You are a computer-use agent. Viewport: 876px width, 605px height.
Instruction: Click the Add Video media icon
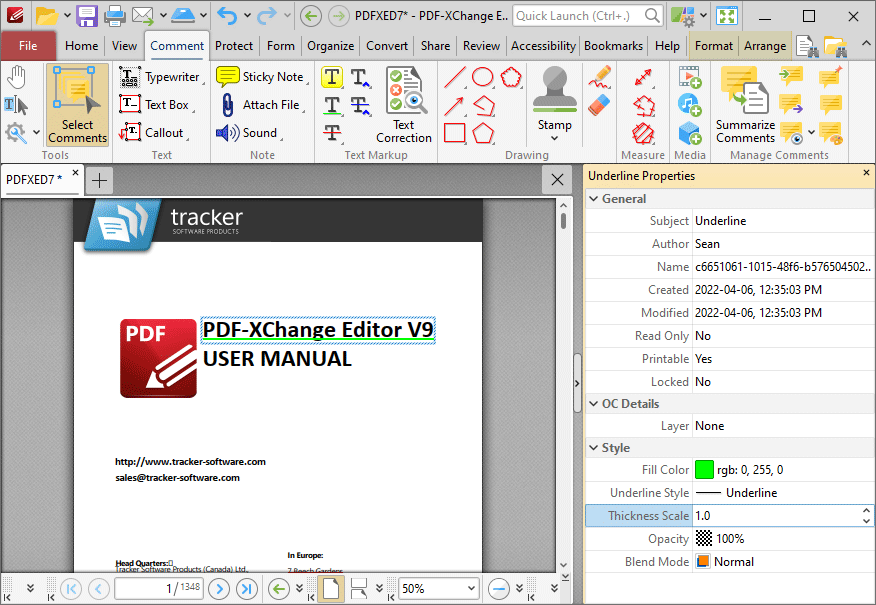pos(690,77)
